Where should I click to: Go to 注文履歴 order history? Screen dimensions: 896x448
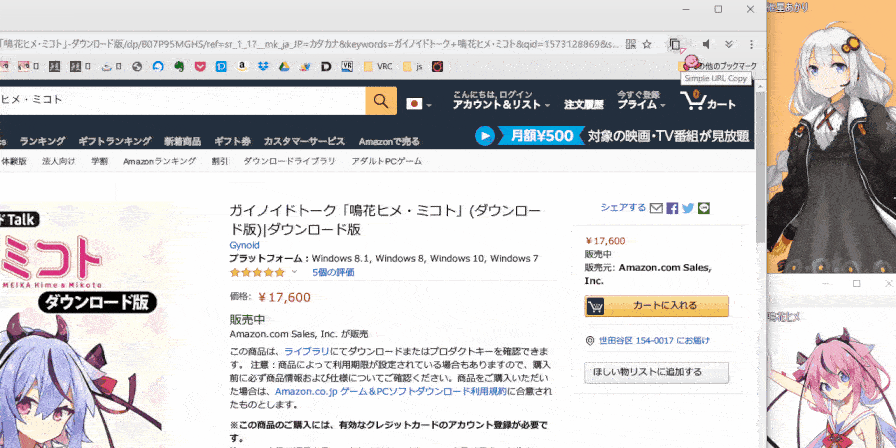click(583, 105)
